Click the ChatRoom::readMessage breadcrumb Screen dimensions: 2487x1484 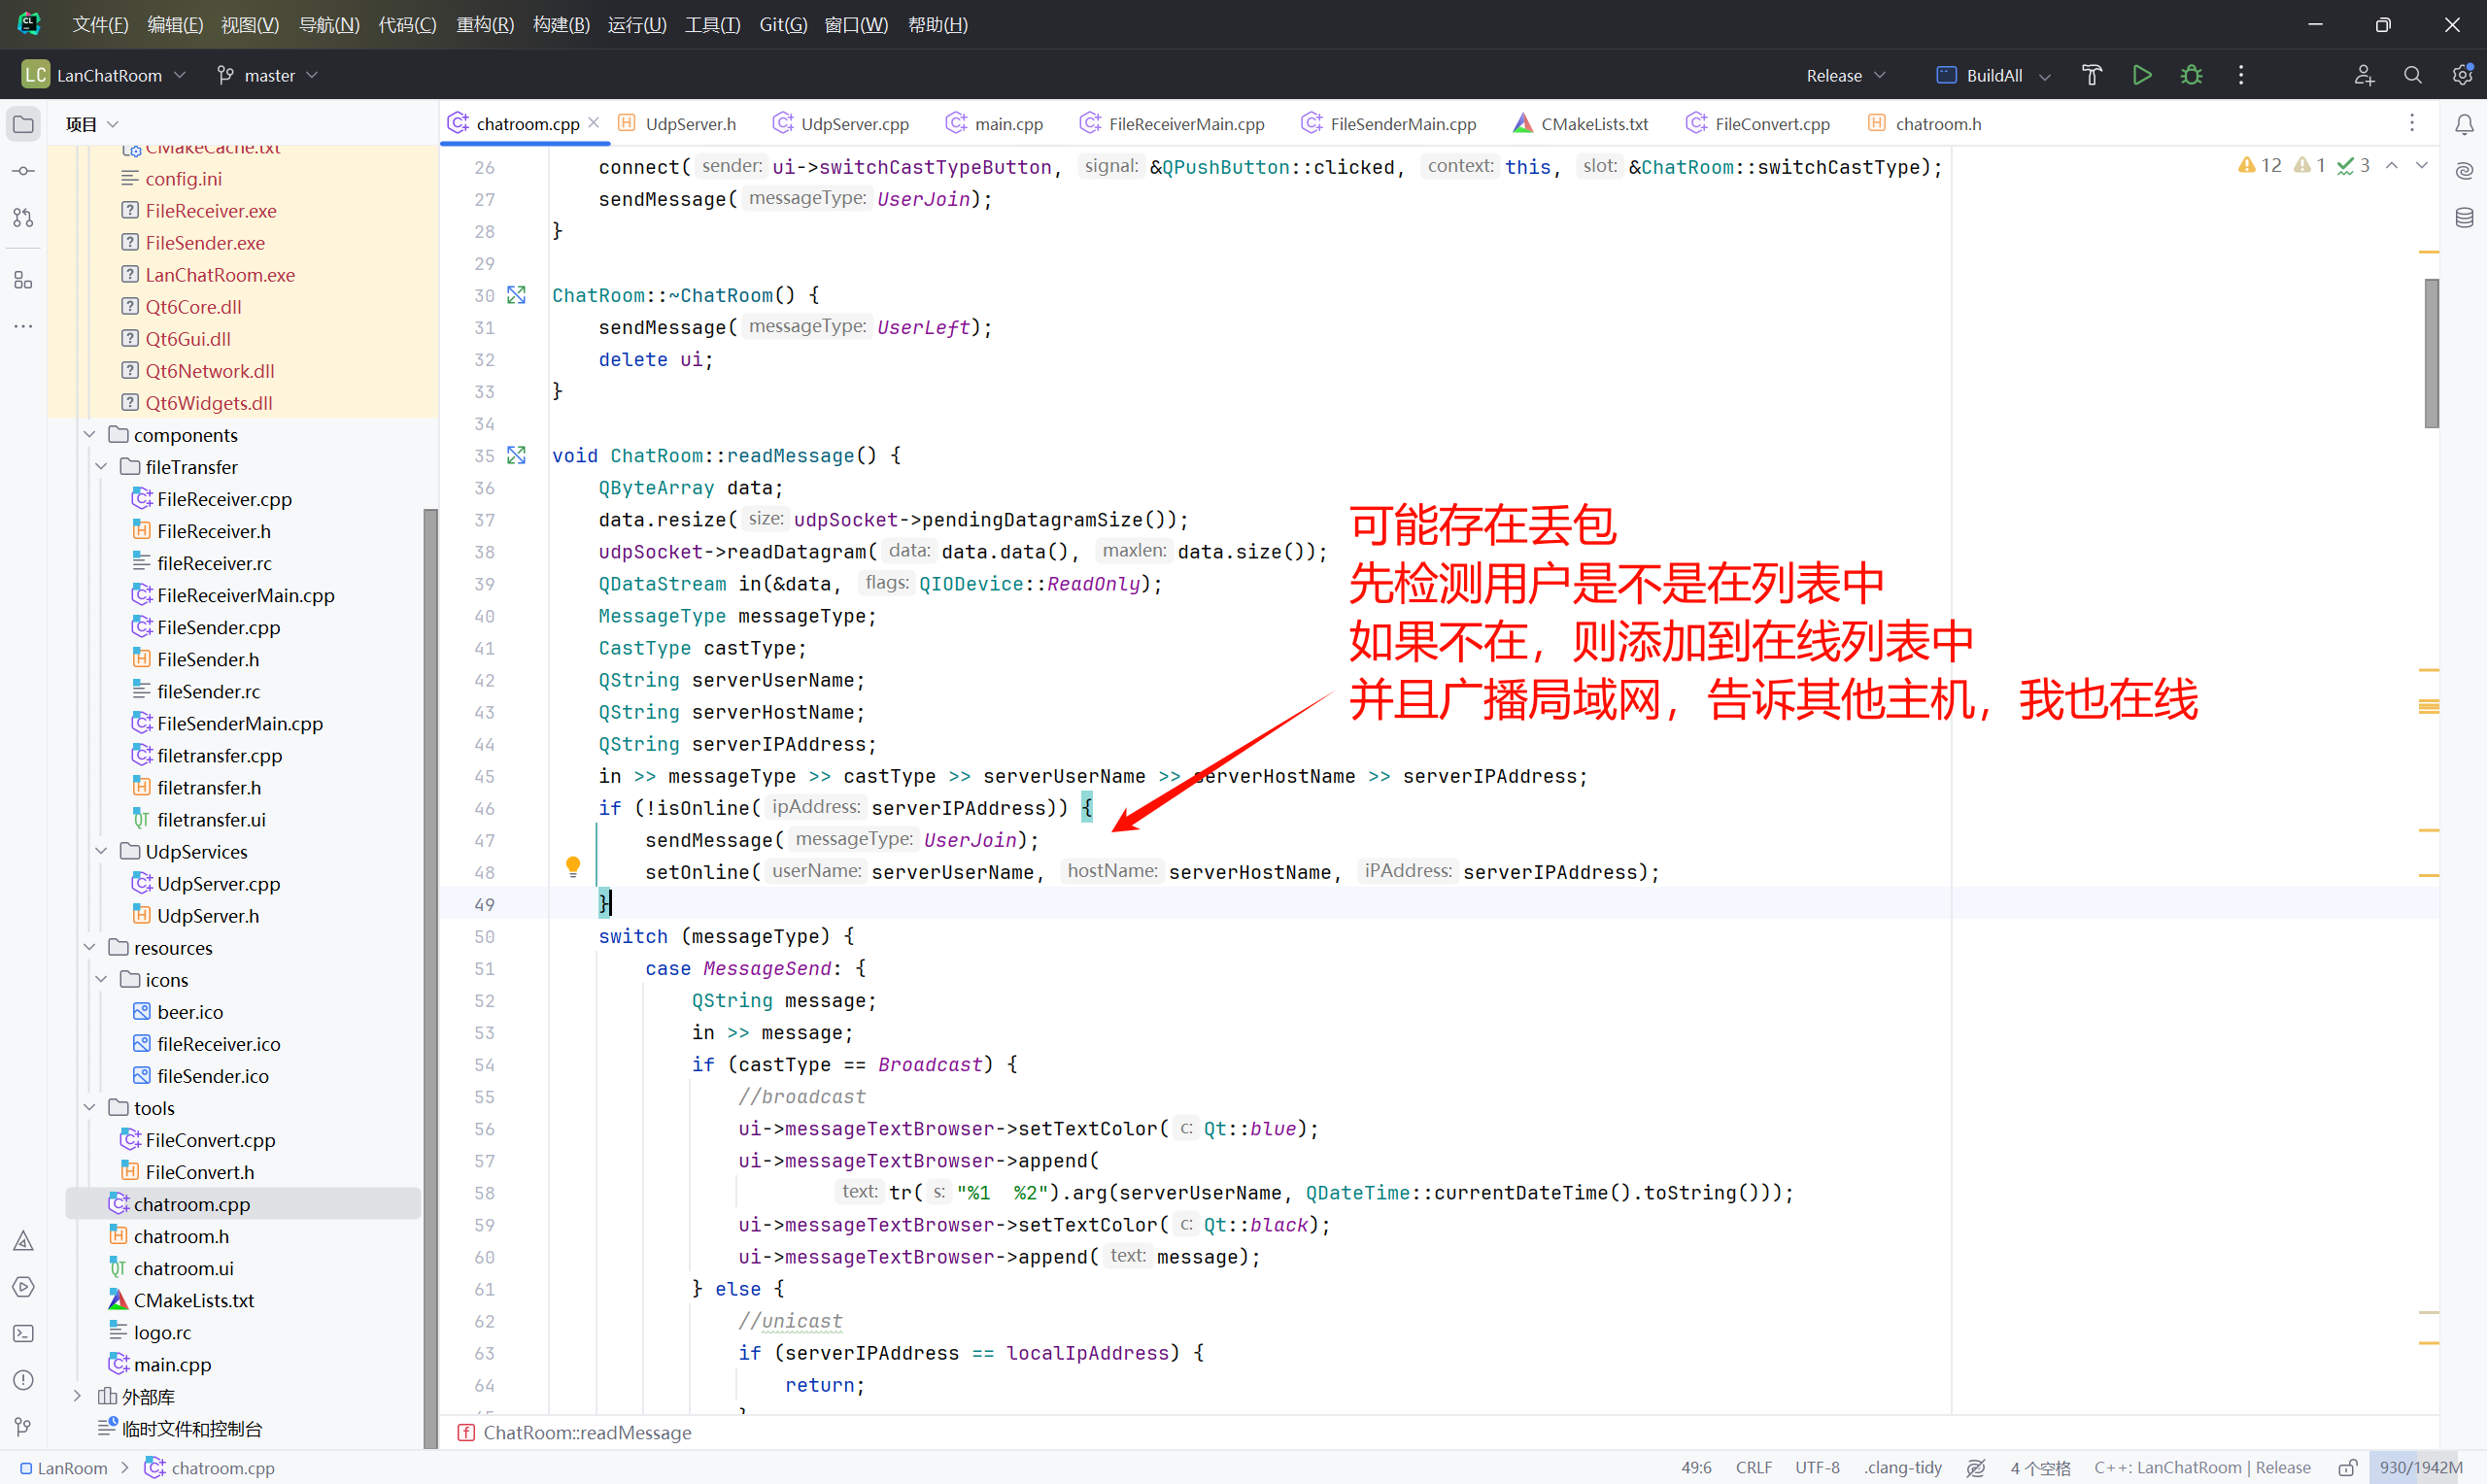click(587, 1432)
